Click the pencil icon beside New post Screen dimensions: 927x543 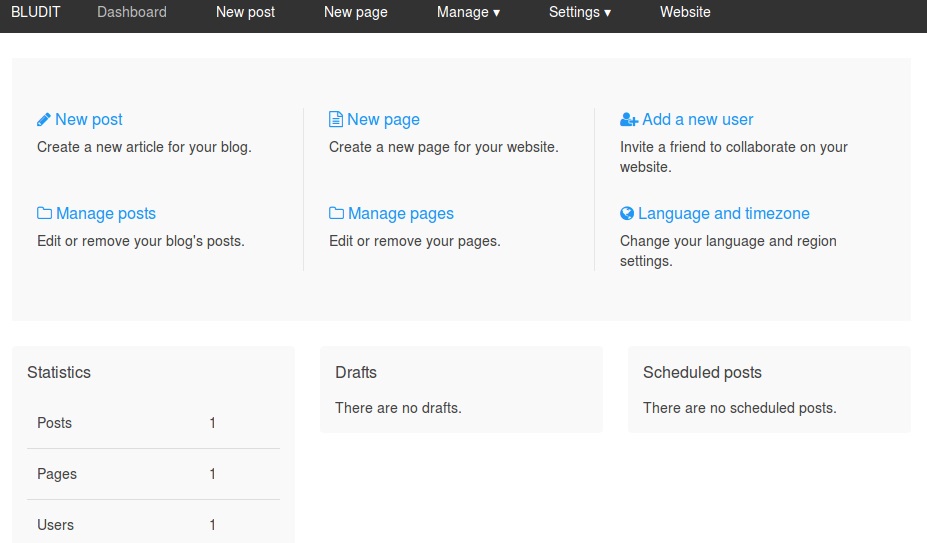pos(44,120)
